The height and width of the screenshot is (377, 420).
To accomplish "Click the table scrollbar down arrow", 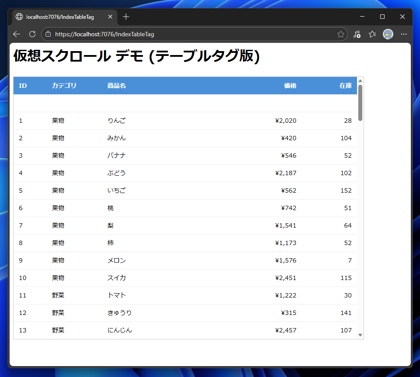I will click(360, 335).
